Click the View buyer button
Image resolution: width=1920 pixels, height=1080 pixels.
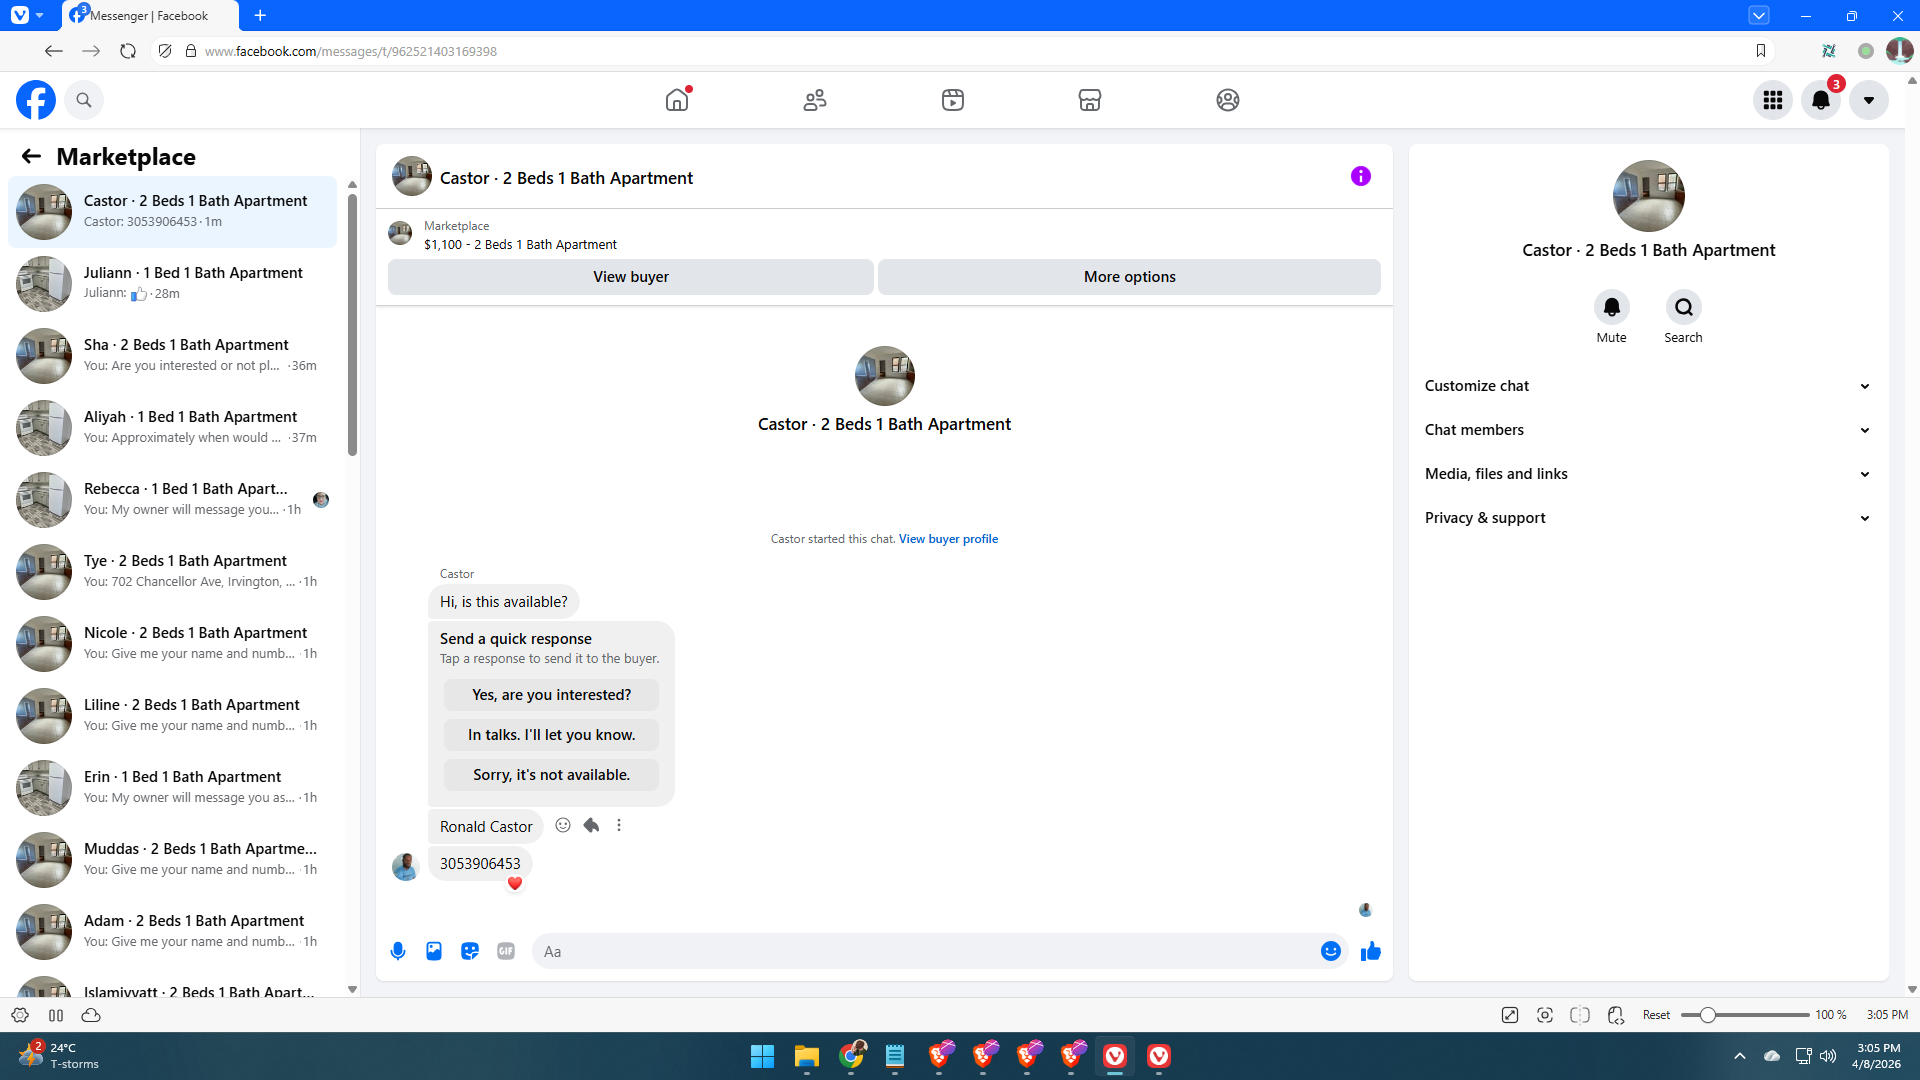tap(630, 277)
